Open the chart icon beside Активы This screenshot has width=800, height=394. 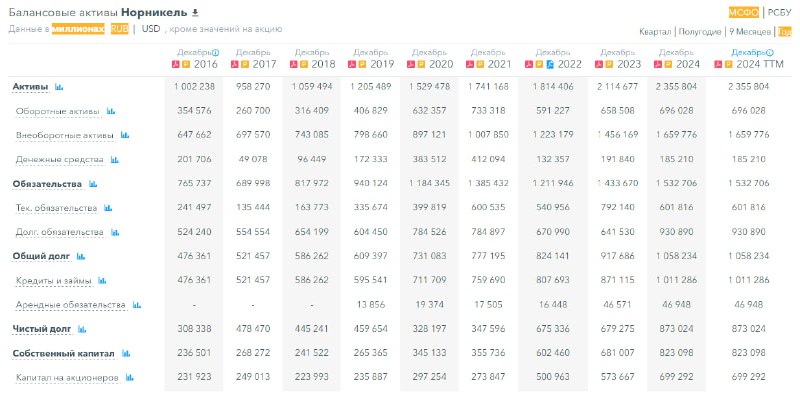pyautogui.click(x=59, y=87)
